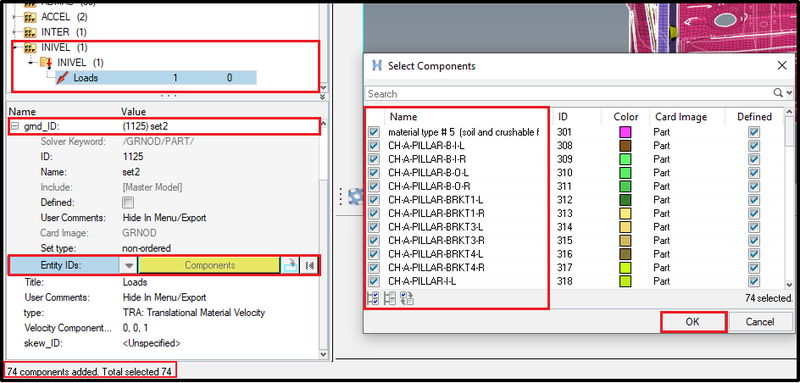Click the search magnifier icon
800x383 pixels.
(778, 93)
